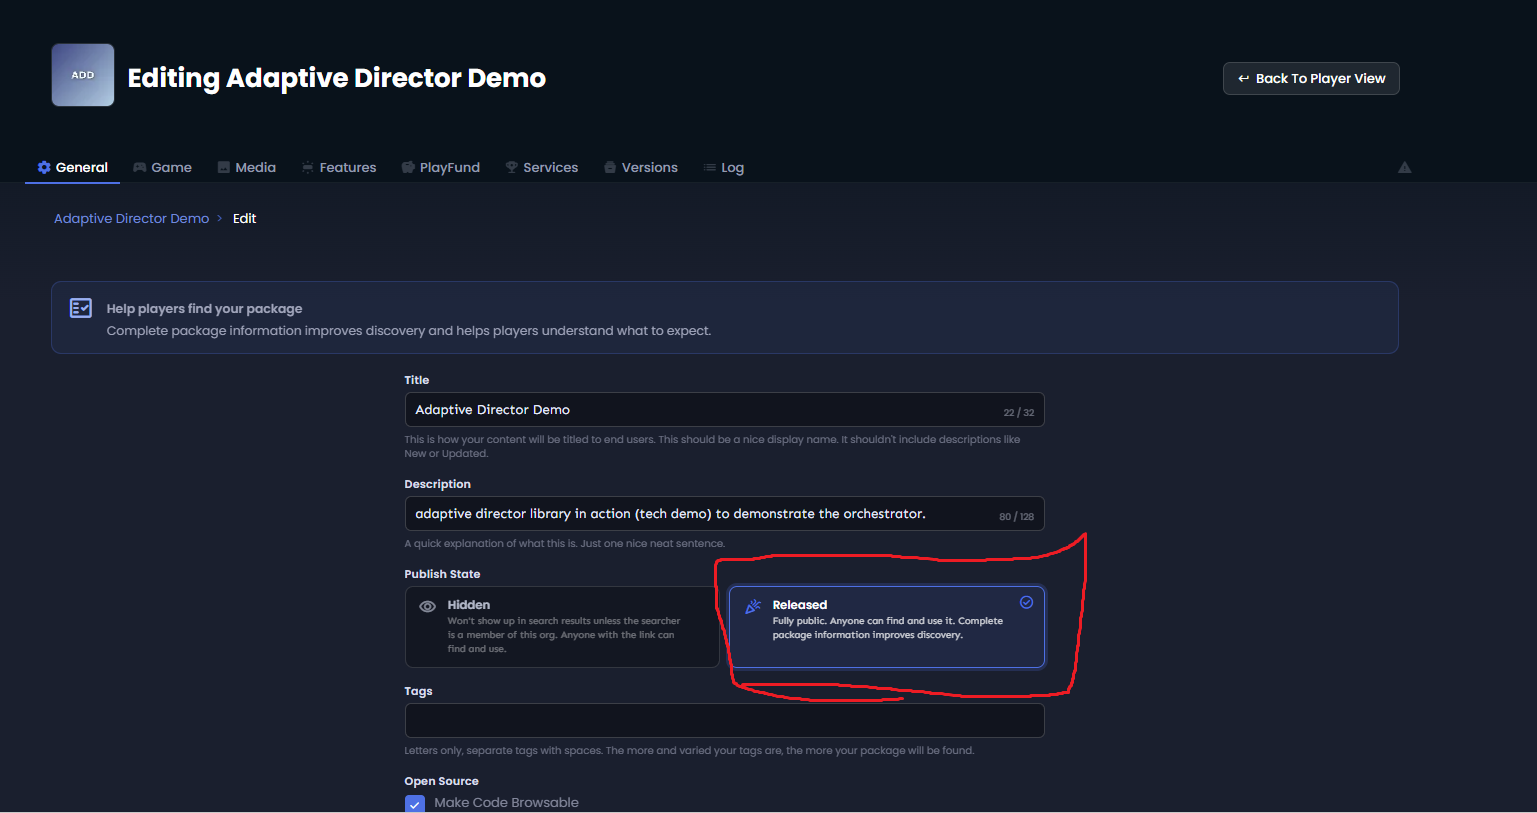The image size is (1537, 813).
Task: Click the PlayFund tab icon
Action: [x=408, y=167]
